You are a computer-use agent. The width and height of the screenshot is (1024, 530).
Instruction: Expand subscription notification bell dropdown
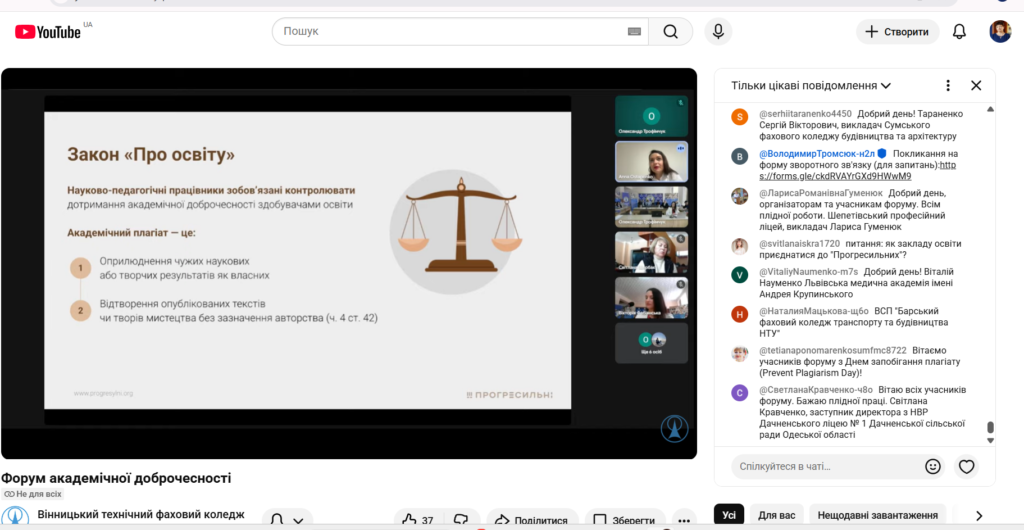point(288,520)
